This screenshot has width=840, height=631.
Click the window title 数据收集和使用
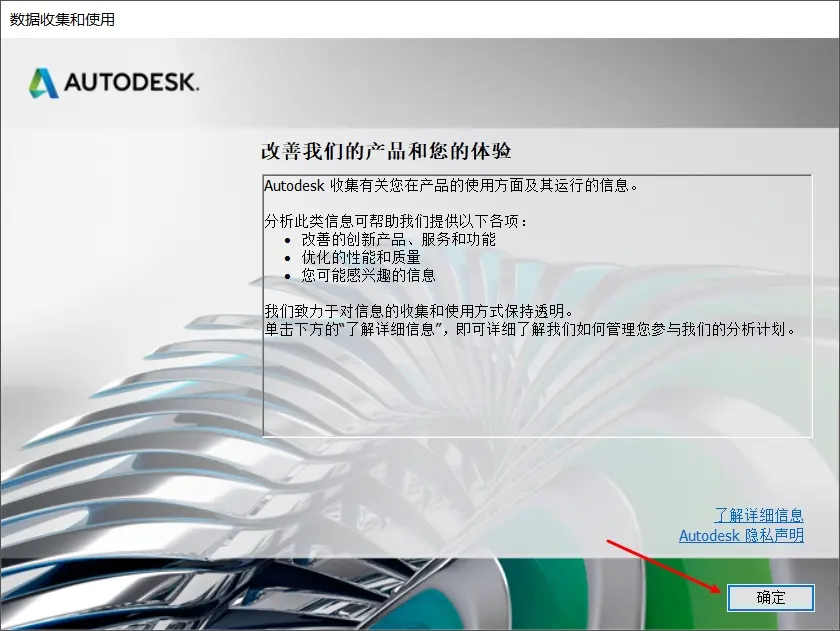click(x=62, y=19)
